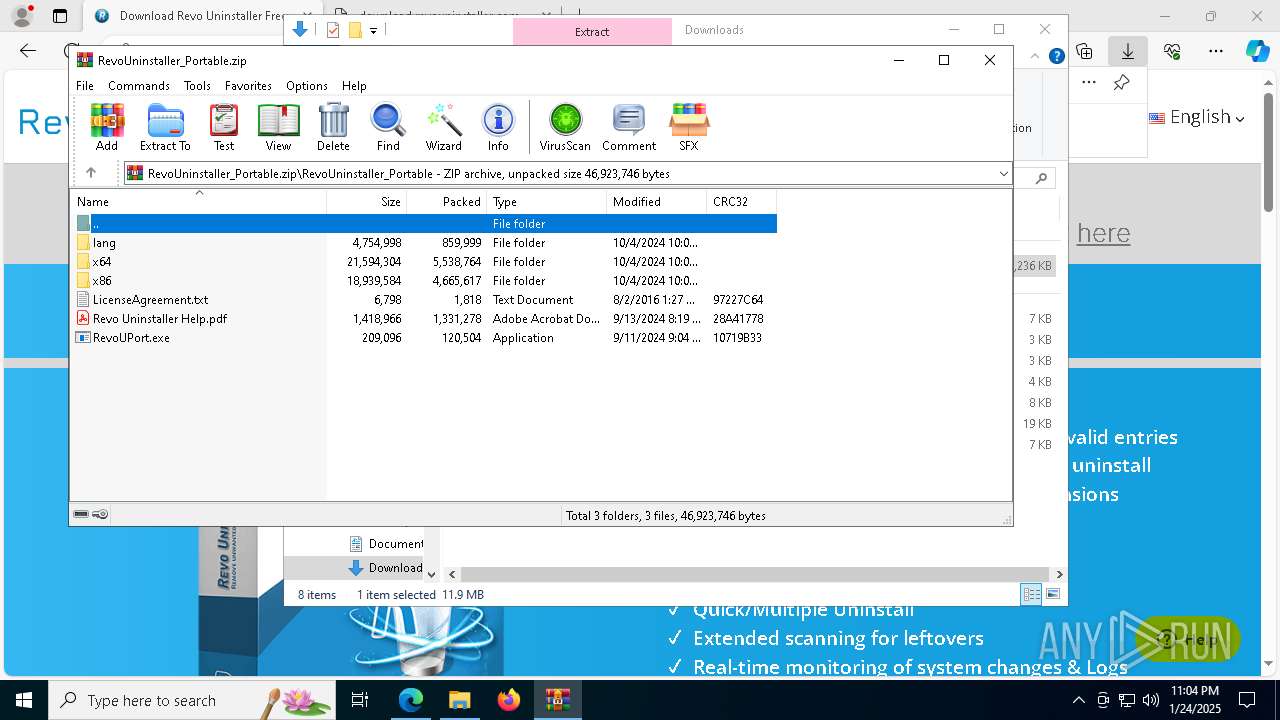
Task: Select Downloads in Explorer navigation pane
Action: [386, 568]
